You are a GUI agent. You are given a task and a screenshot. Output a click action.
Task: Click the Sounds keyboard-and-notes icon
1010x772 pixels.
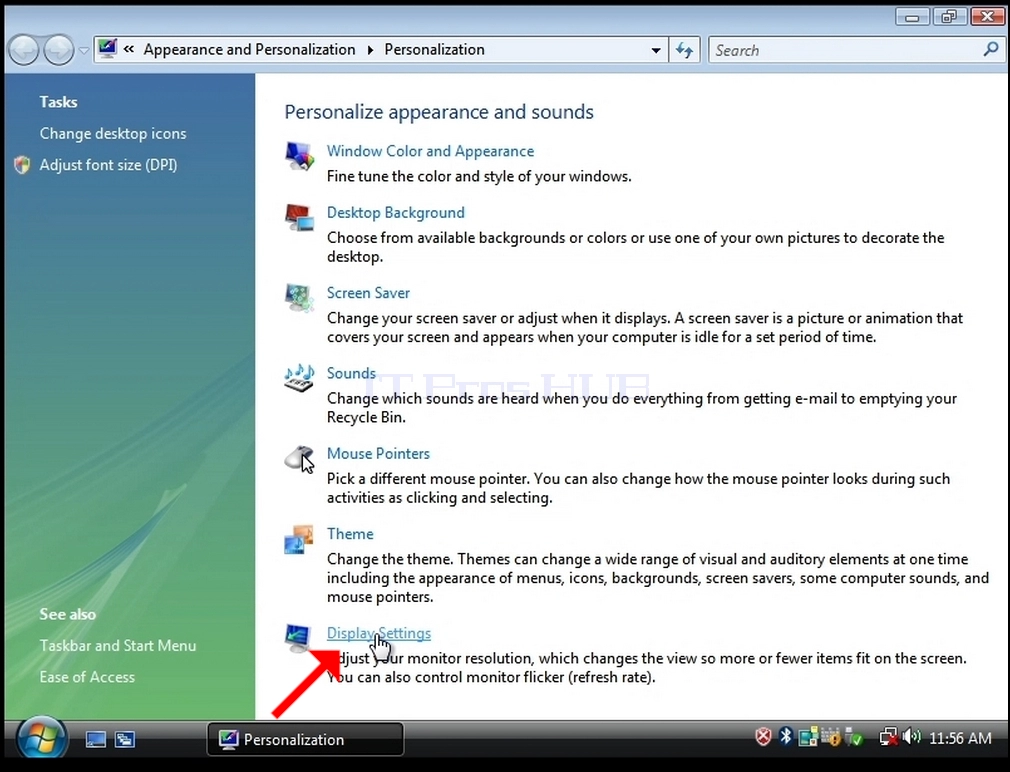pyautogui.click(x=300, y=378)
